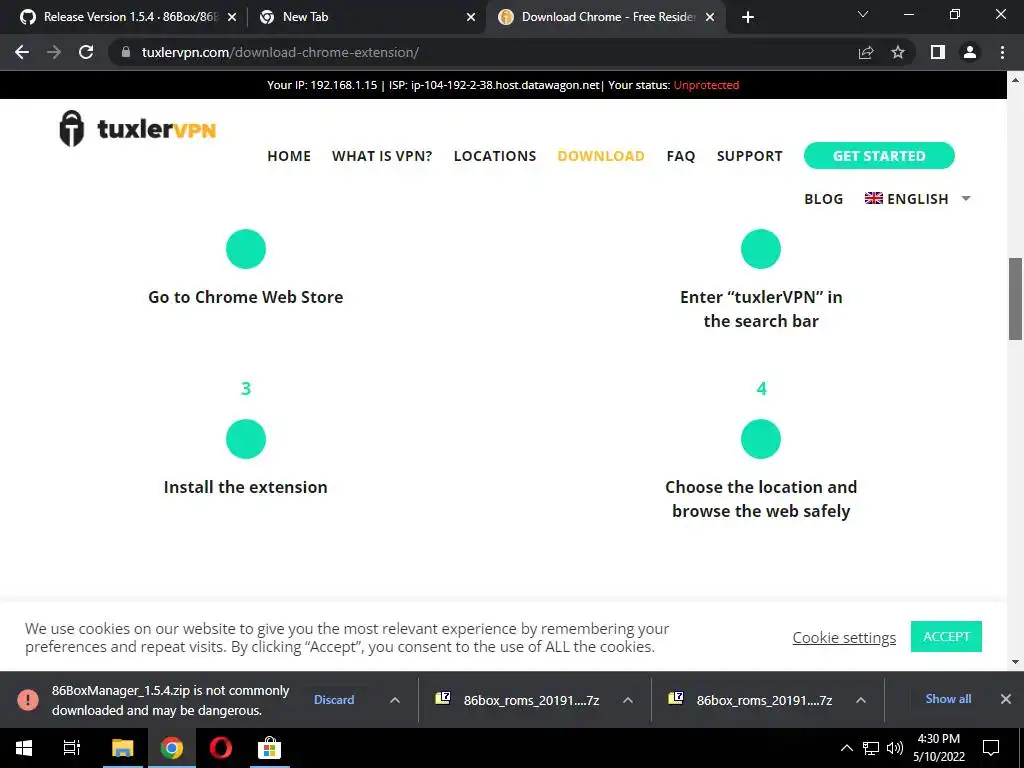Open the BLOG link
1024x768 pixels.
click(824, 199)
